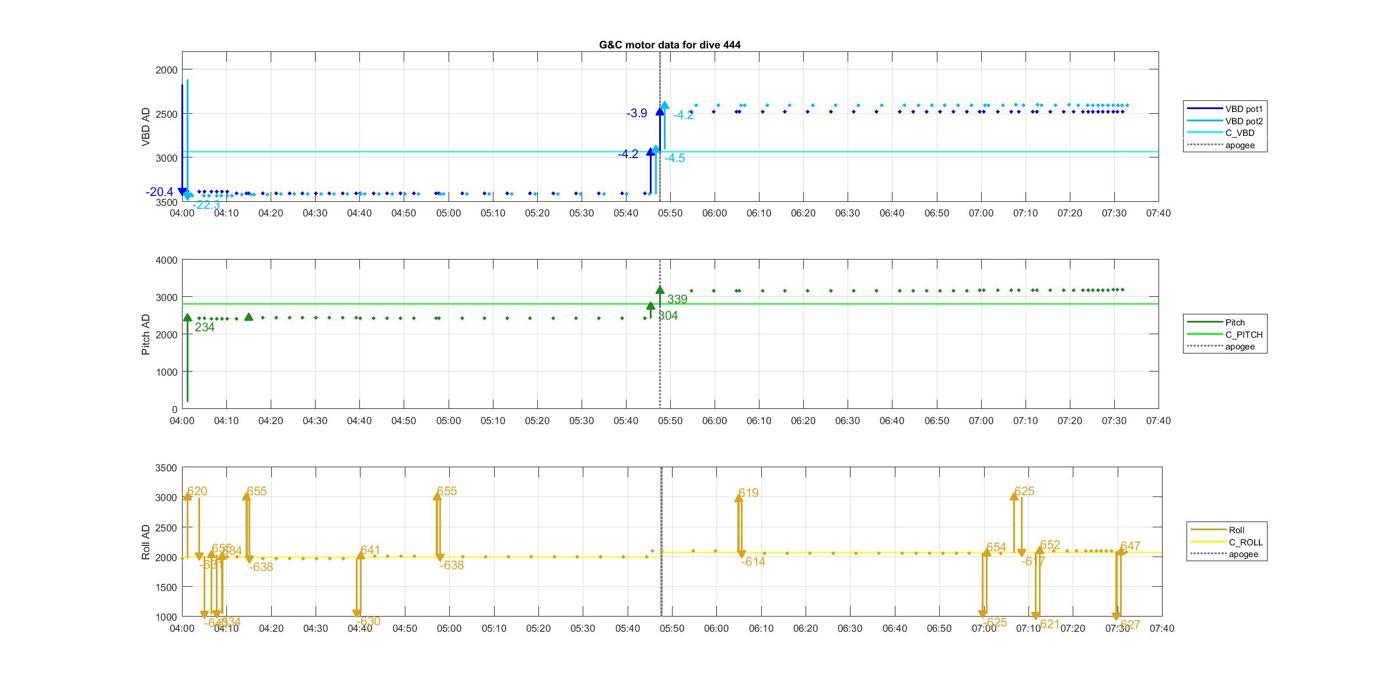Click the "625" roll data label above the arrow
This screenshot has height=693, width=1400.
tap(1024, 492)
